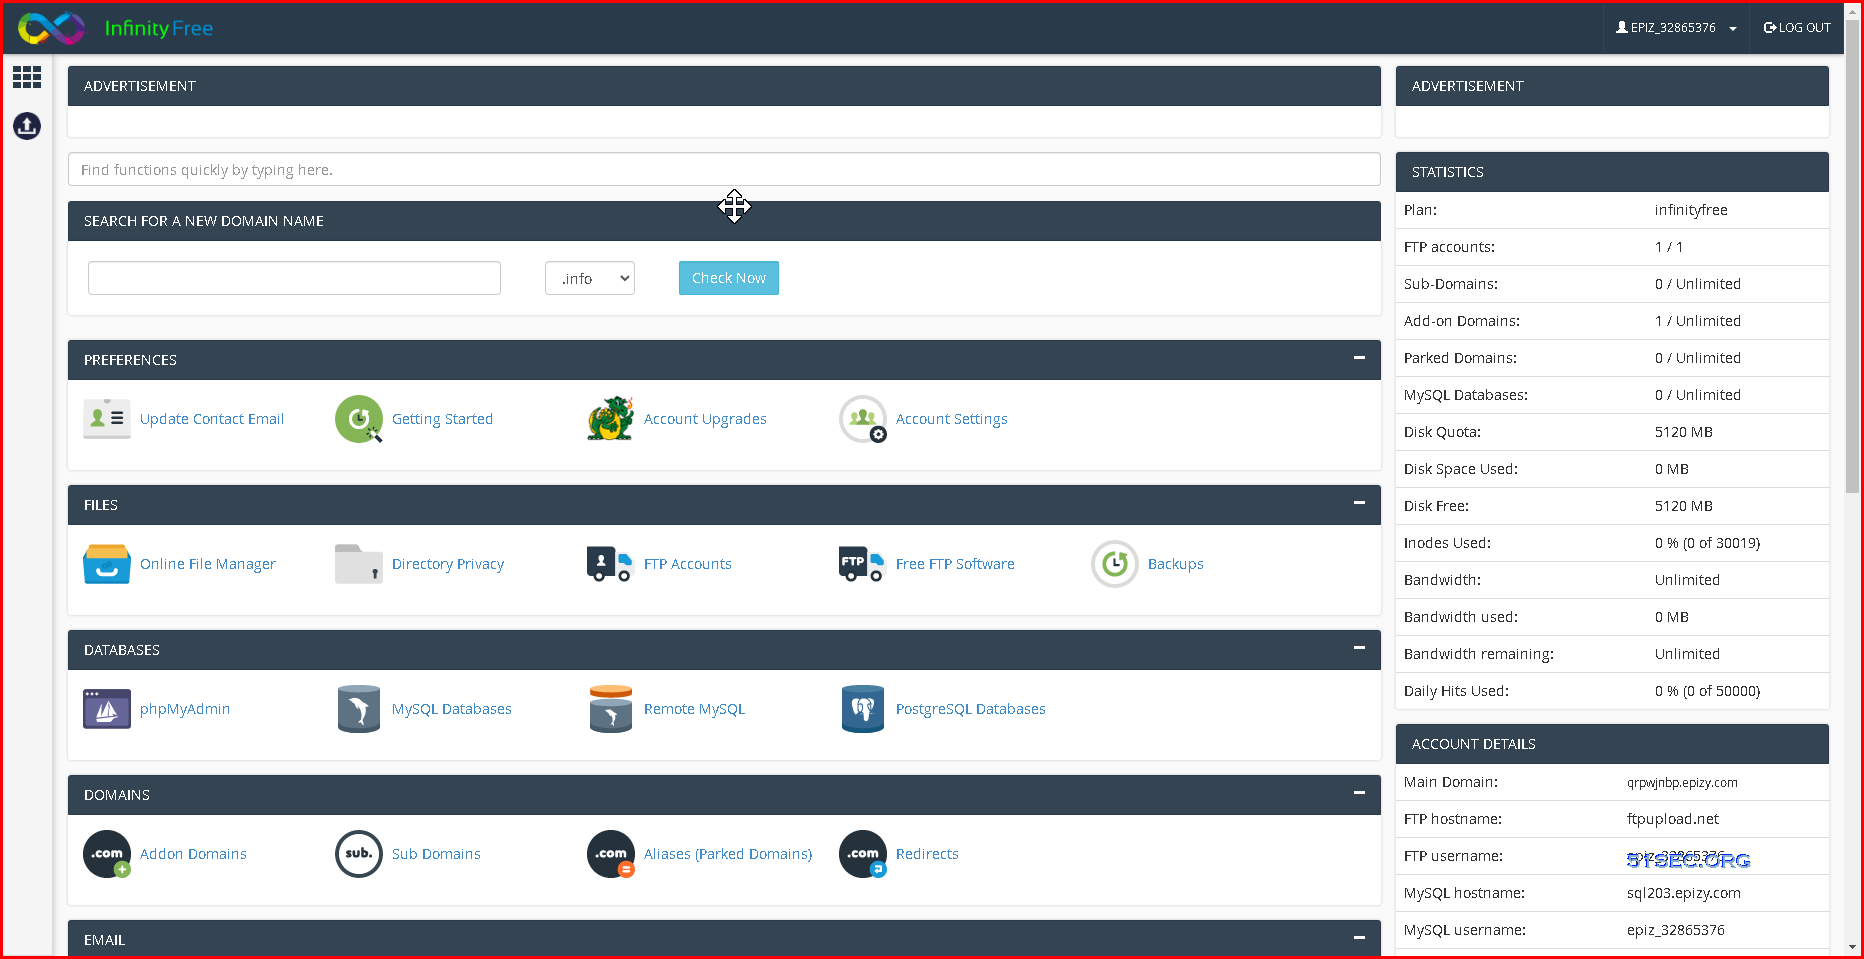Open the Online File Manager link
The height and width of the screenshot is (959, 1864).
[208, 564]
